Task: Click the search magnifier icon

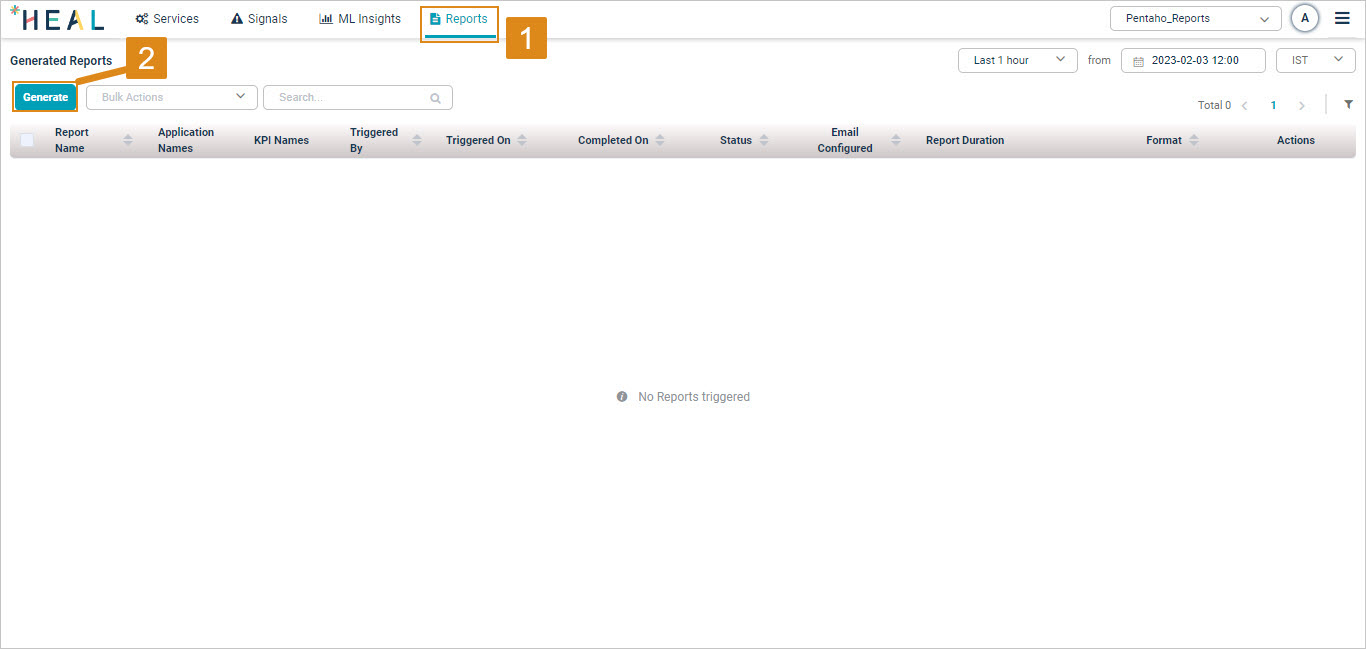Action: (435, 98)
